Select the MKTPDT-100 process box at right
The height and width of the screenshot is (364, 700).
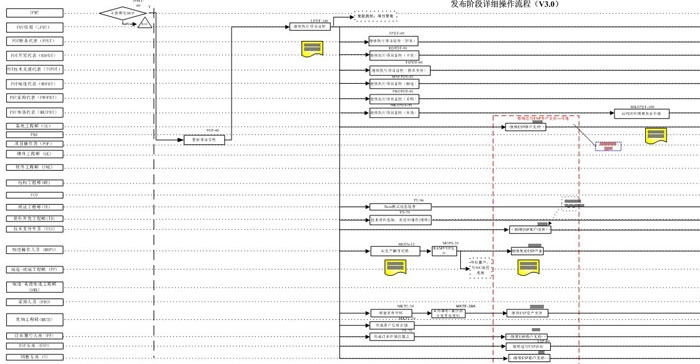(642, 113)
